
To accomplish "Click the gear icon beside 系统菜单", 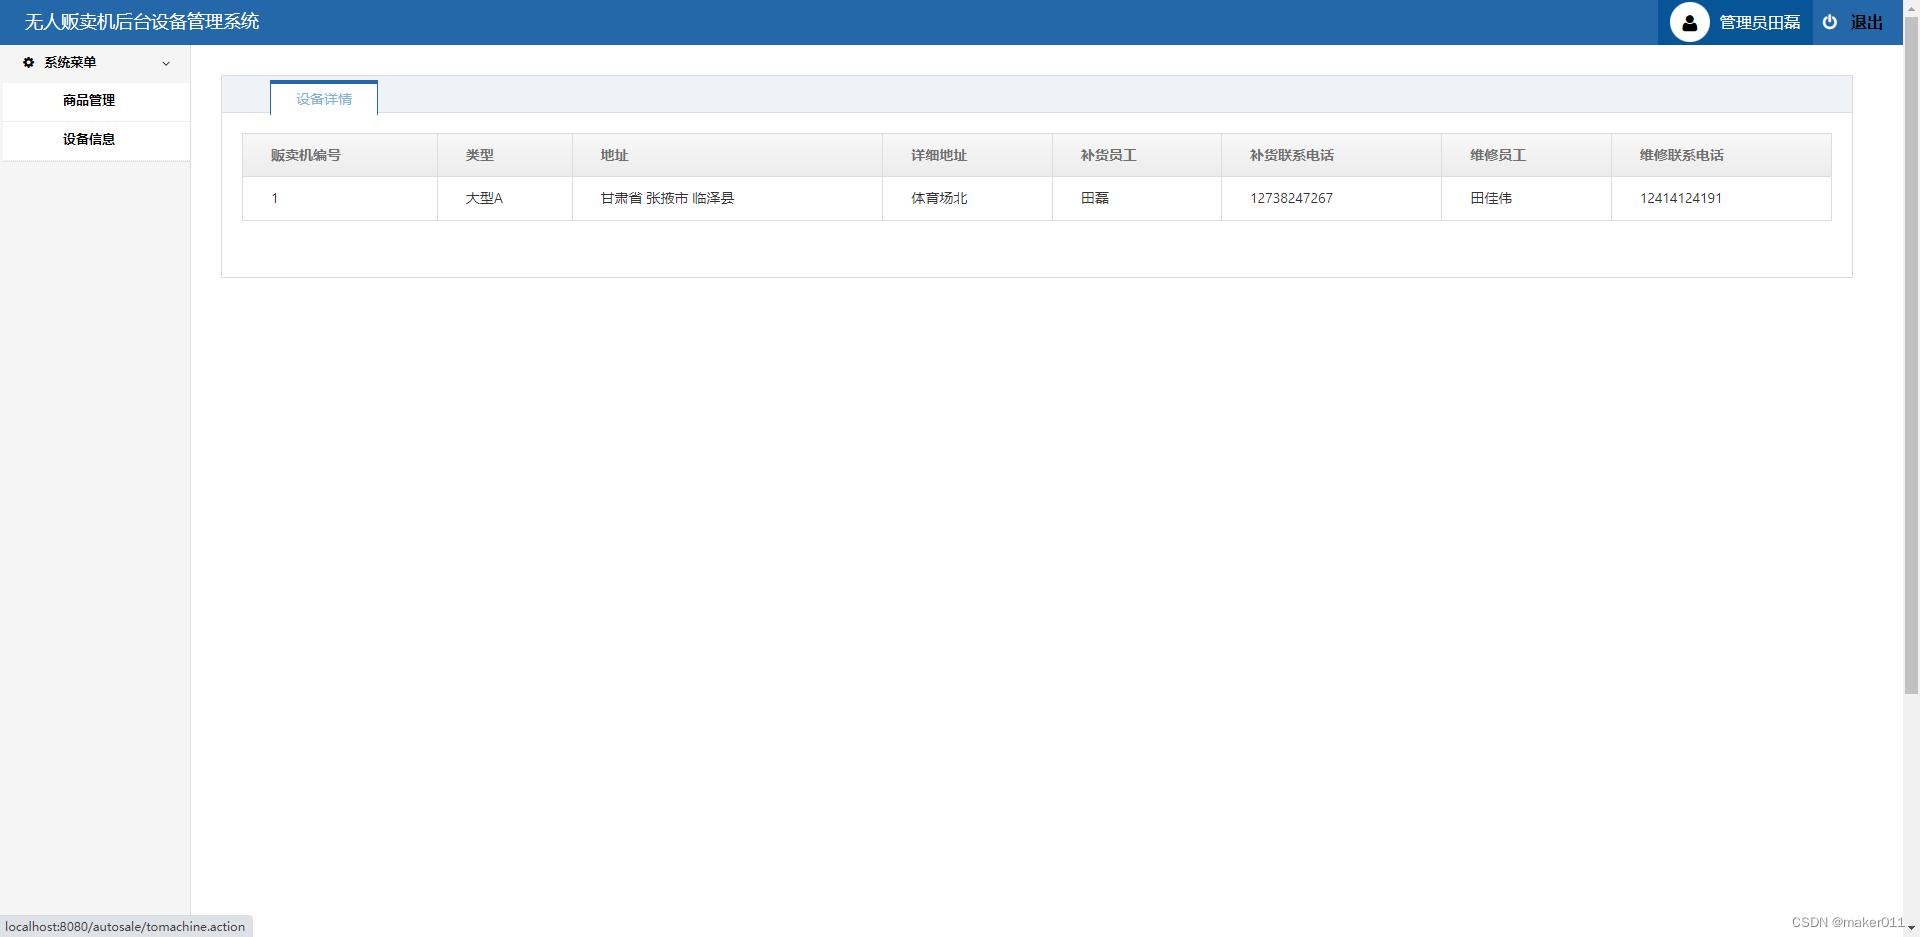I will tap(28, 62).
